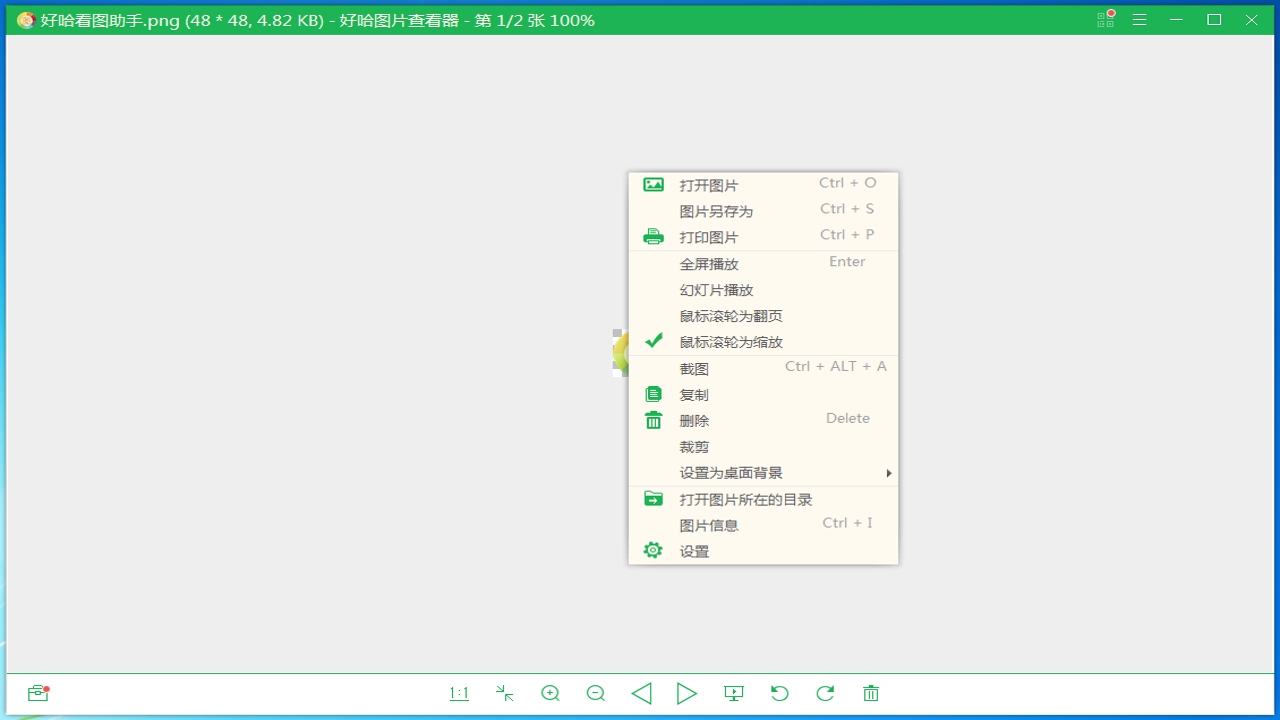The height and width of the screenshot is (720, 1280).
Task: Open 设置 with the gear icon
Action: pos(654,551)
